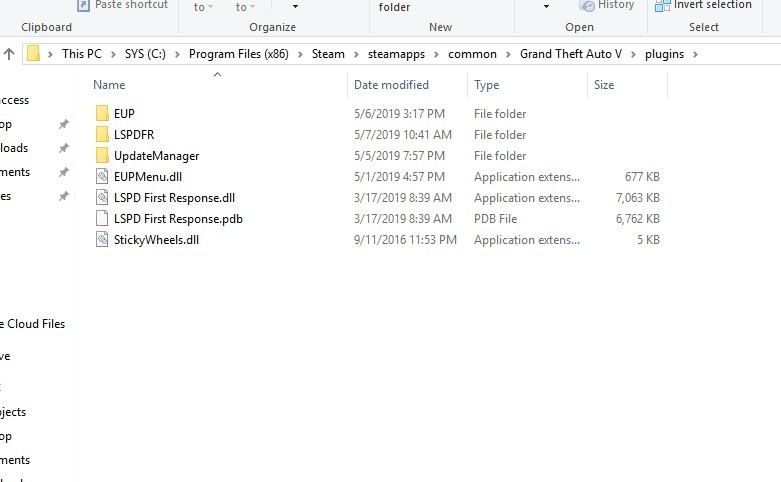Click the 5/6/2019 3:17 PM date cell

pos(399,114)
